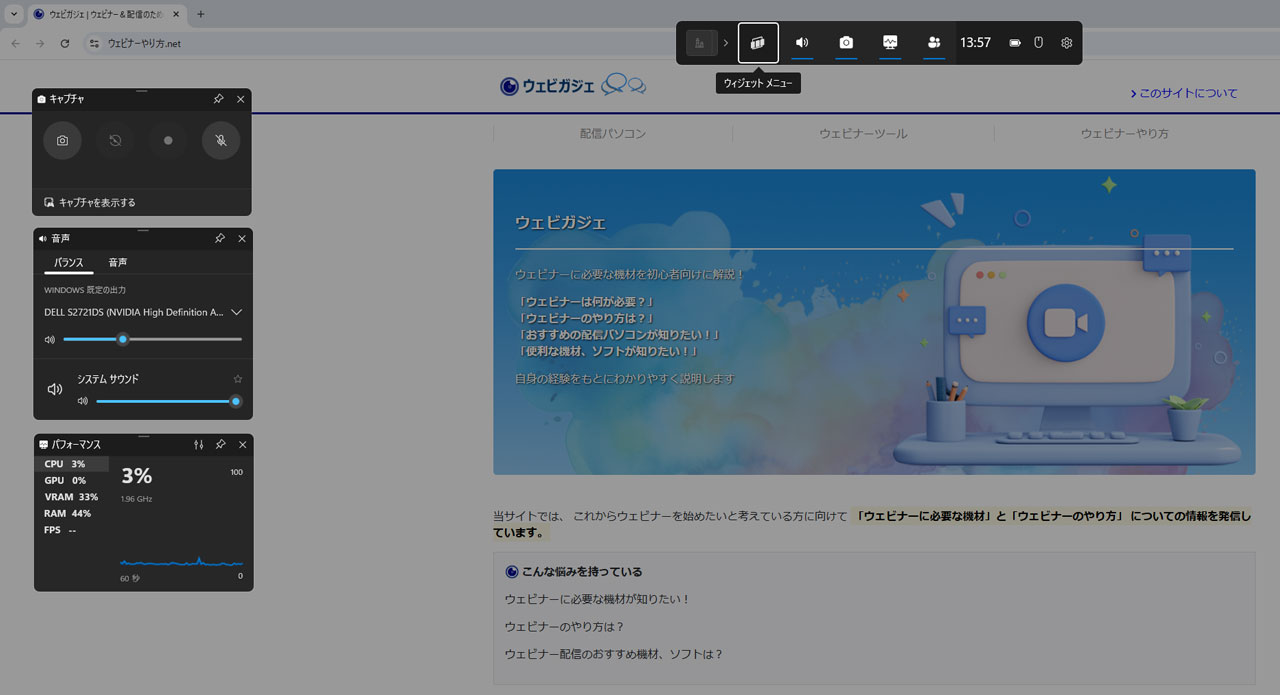Click the mouse click-through icon on the toolbar
This screenshot has height=695, width=1280.
click(x=1038, y=42)
